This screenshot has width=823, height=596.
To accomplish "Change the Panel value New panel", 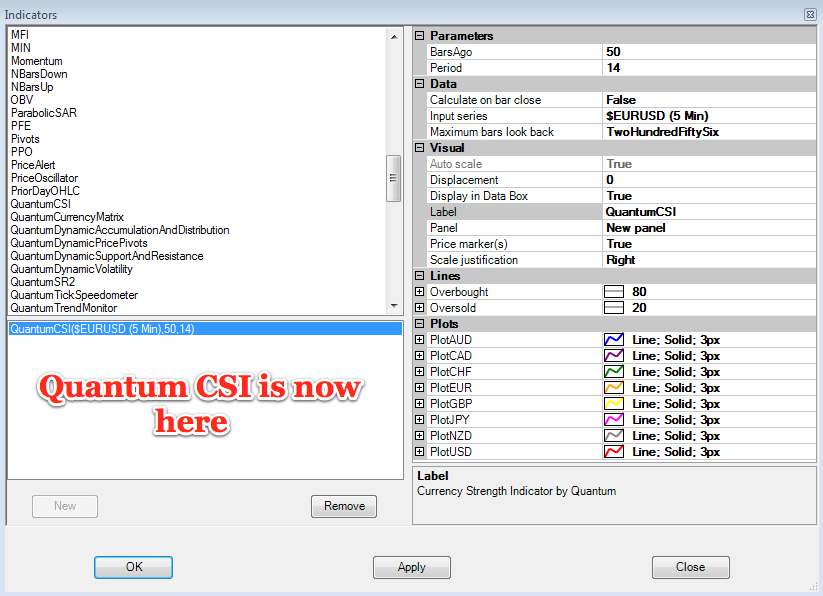I will [709, 228].
